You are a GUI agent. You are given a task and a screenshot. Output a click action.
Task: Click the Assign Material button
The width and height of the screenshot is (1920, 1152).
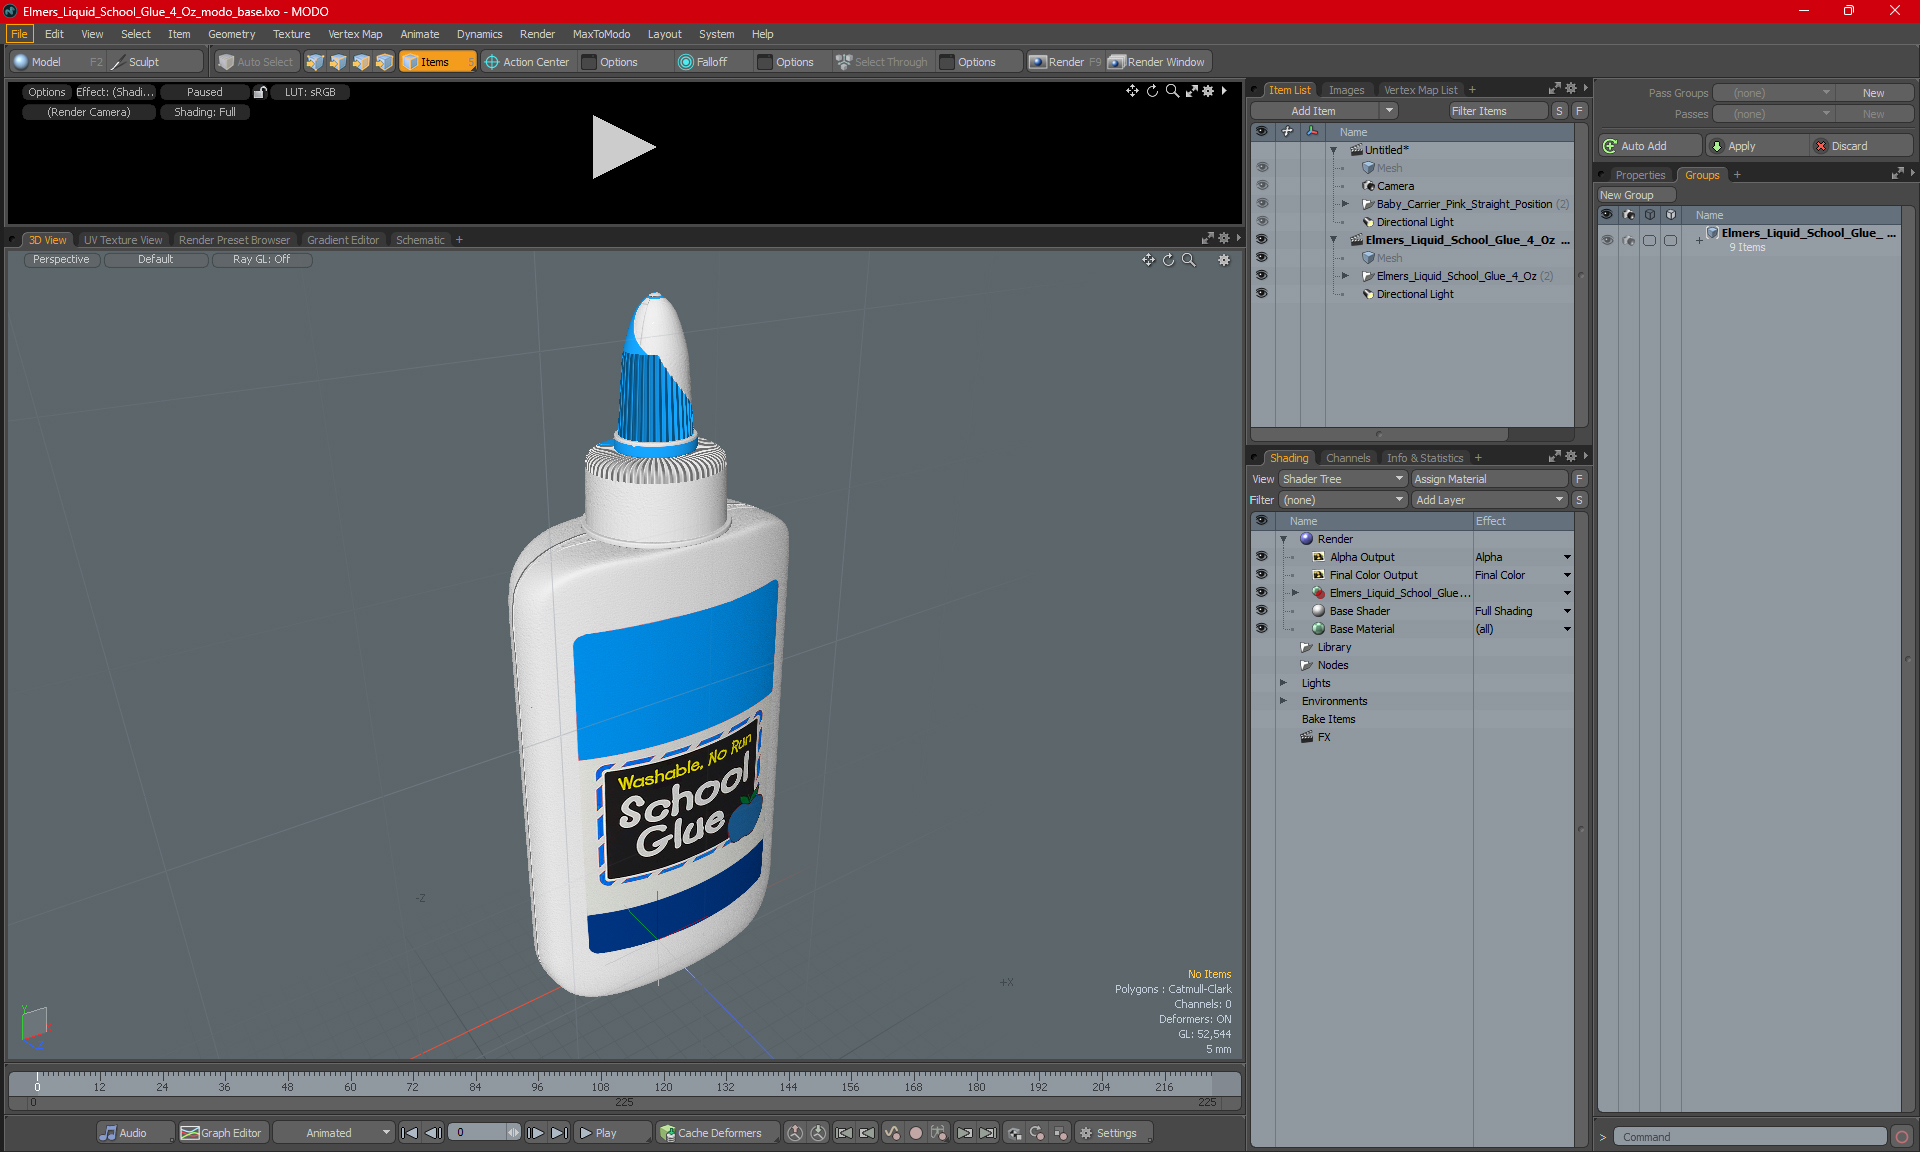[1489, 479]
